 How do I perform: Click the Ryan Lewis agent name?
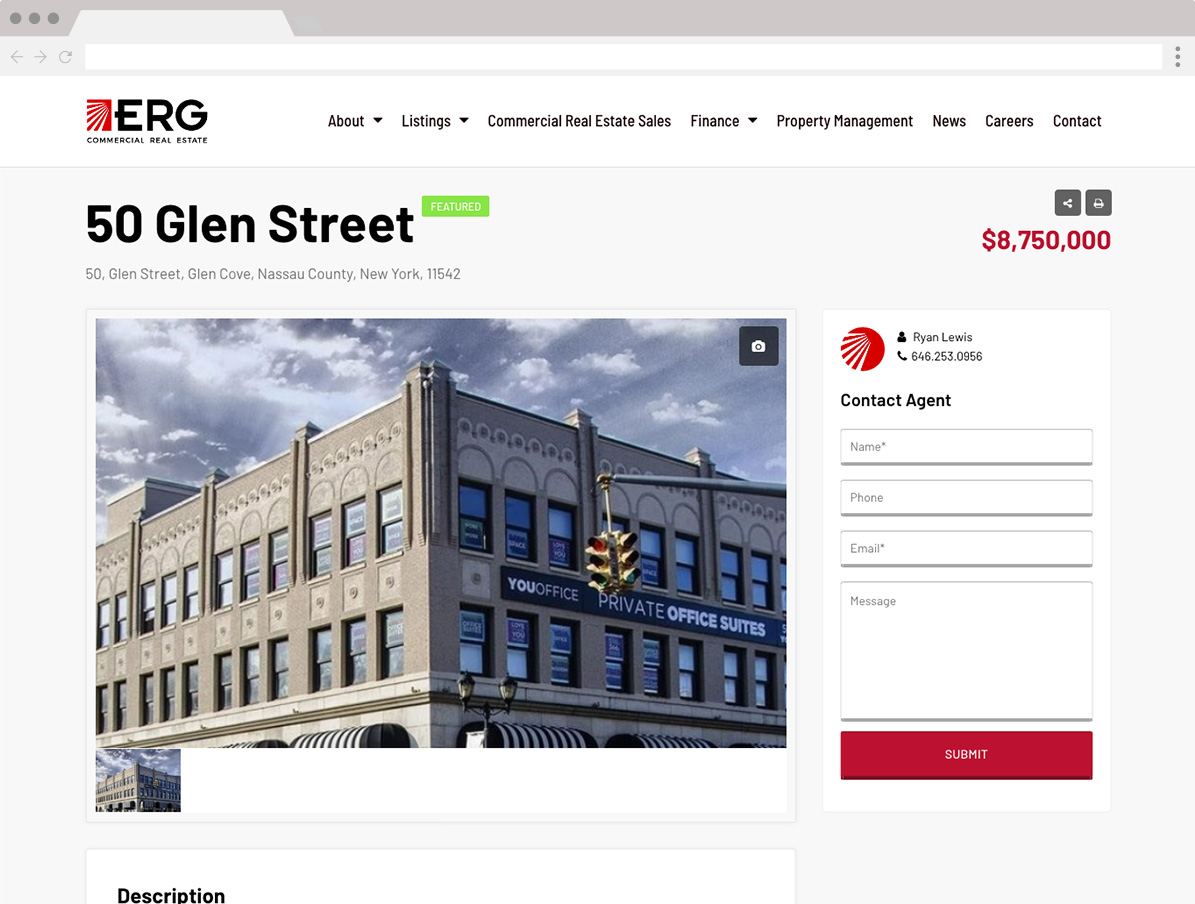942,337
